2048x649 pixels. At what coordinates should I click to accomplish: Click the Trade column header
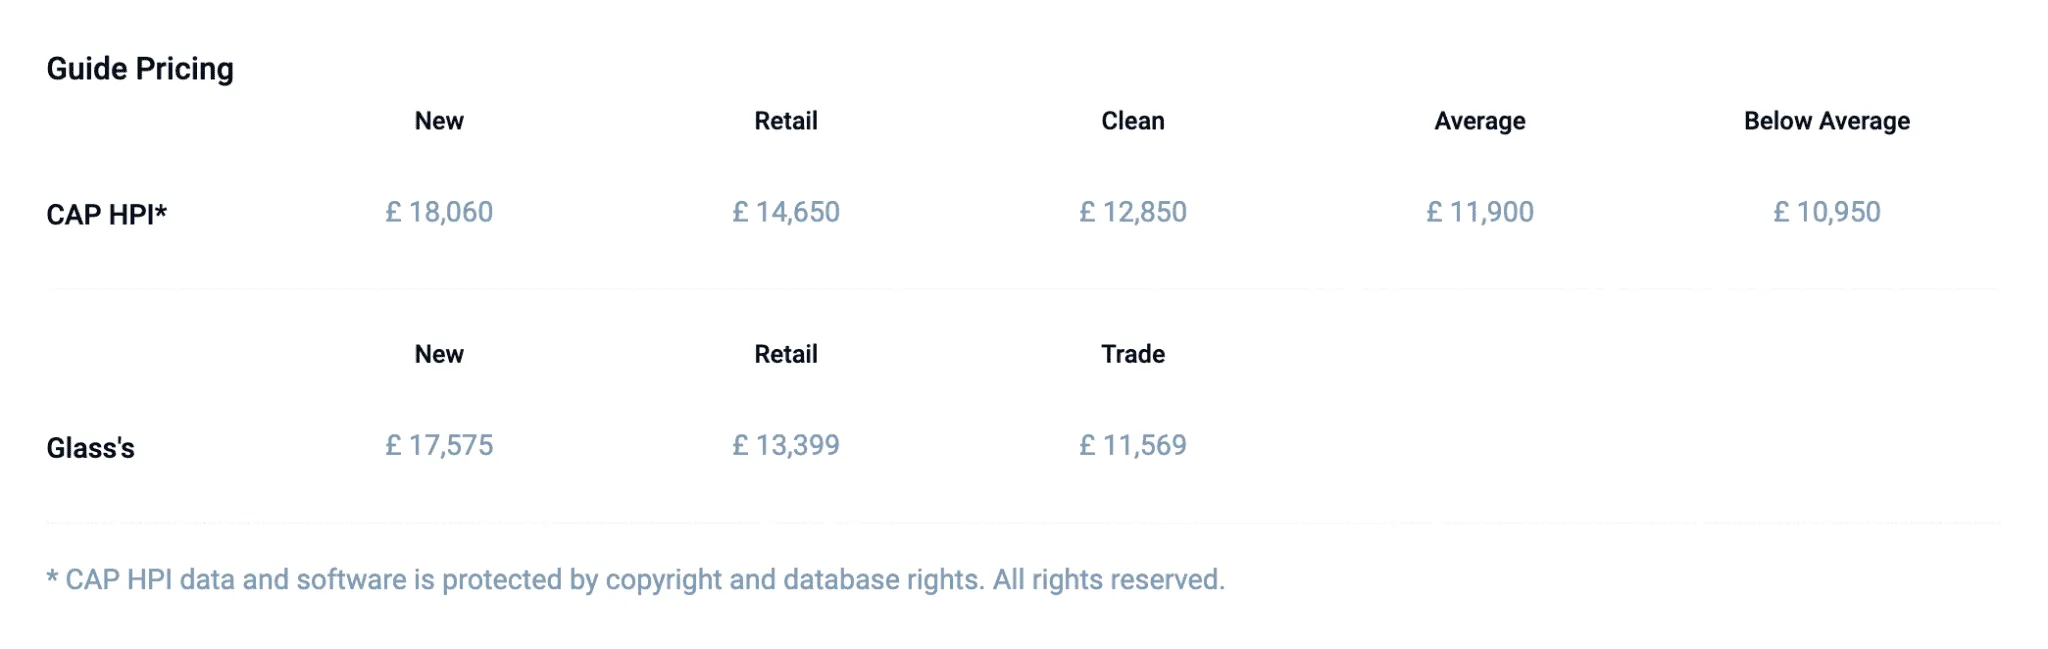pos(1133,354)
